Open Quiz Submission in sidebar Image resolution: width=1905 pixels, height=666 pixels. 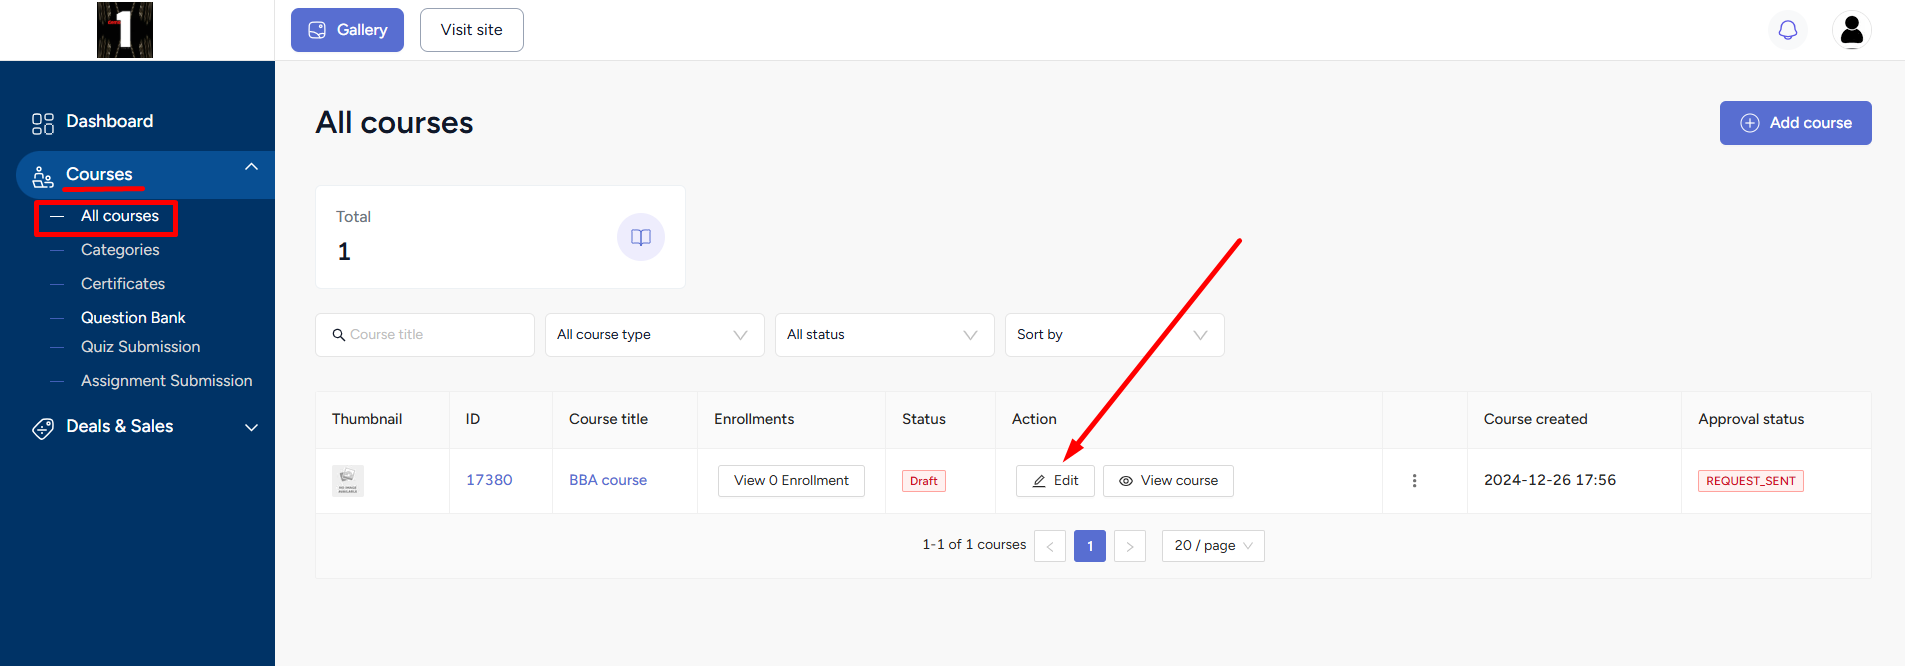pyautogui.click(x=141, y=347)
